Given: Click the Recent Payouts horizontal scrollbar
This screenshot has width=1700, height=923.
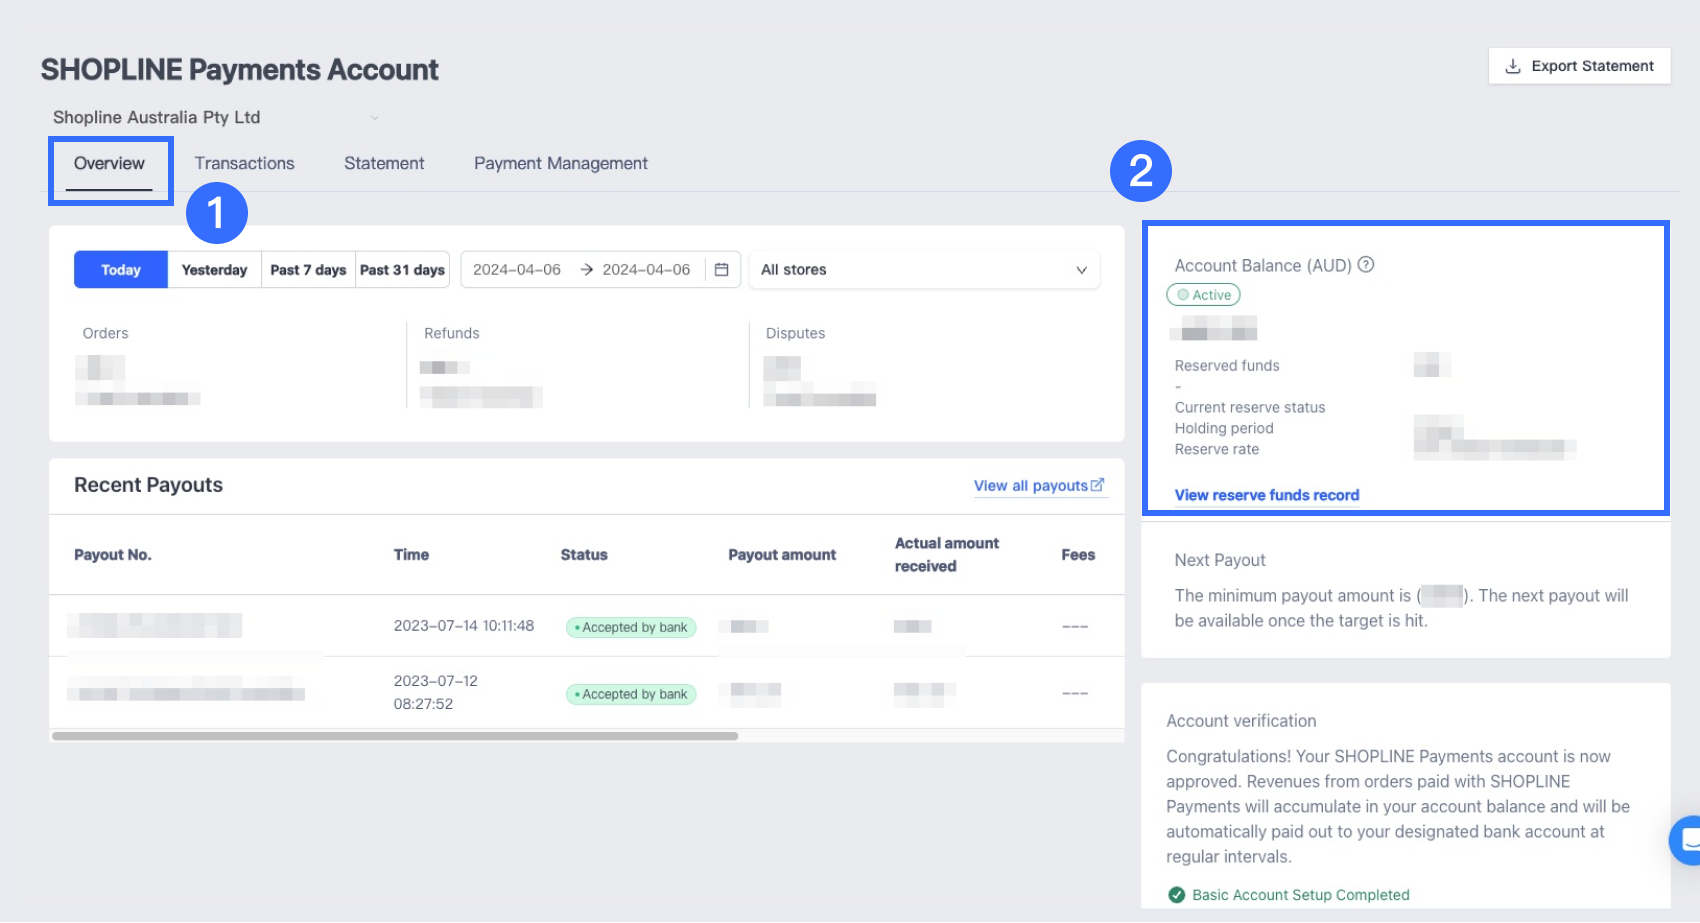Looking at the screenshot, I should 395,736.
